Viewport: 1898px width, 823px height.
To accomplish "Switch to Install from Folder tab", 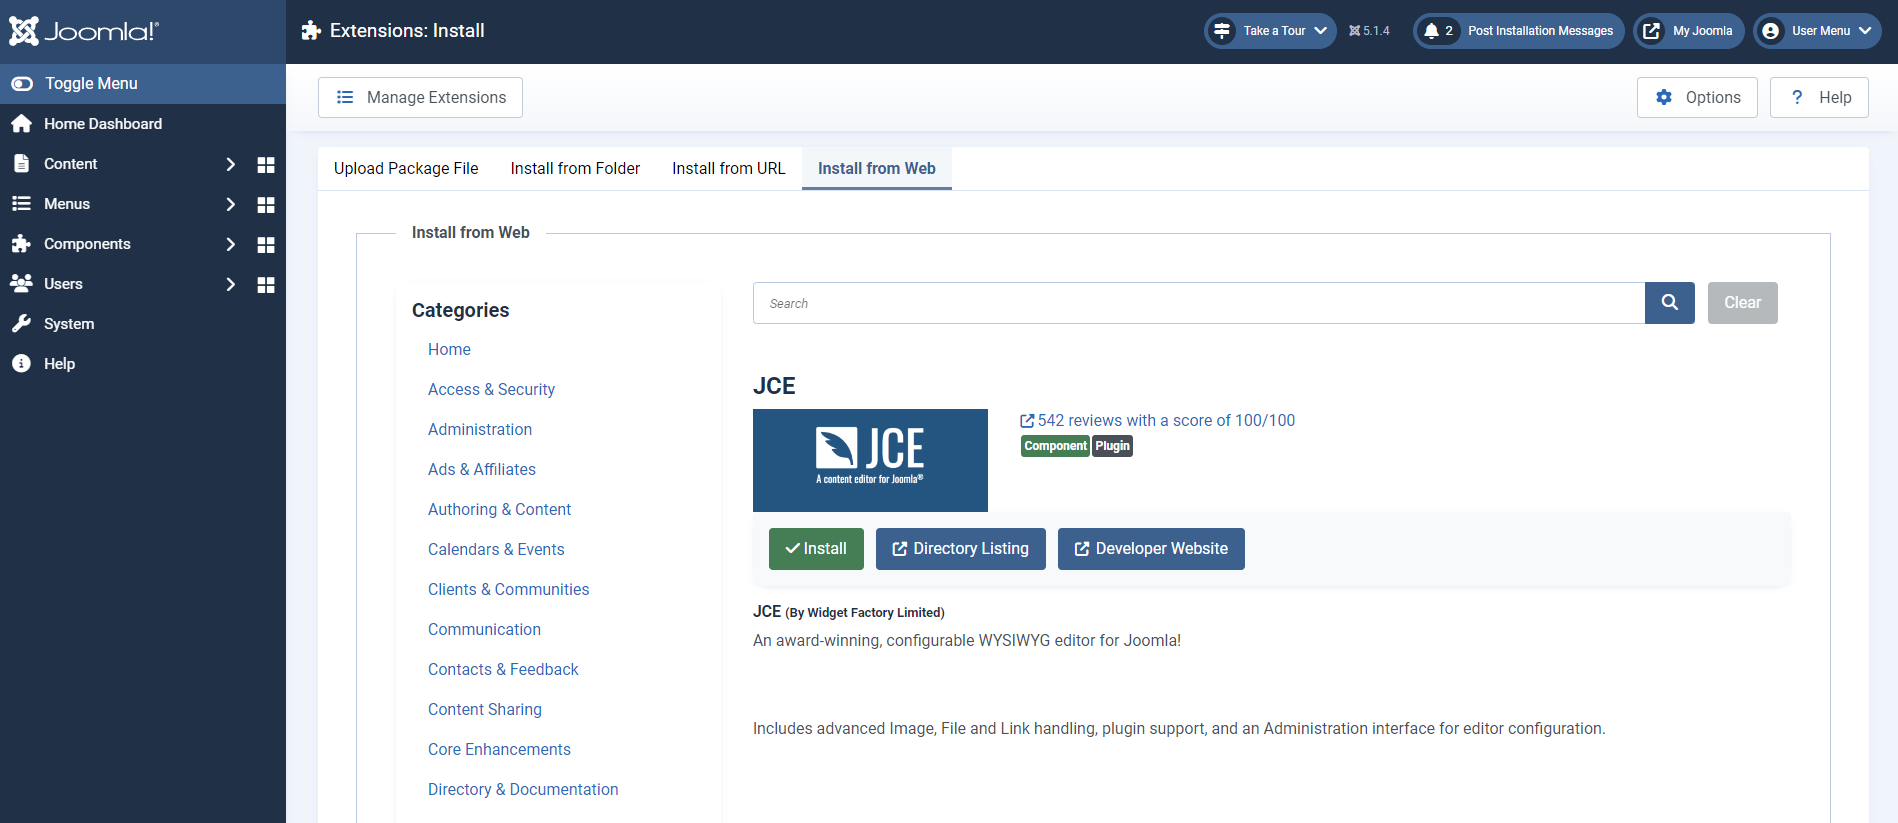I will coord(575,168).
